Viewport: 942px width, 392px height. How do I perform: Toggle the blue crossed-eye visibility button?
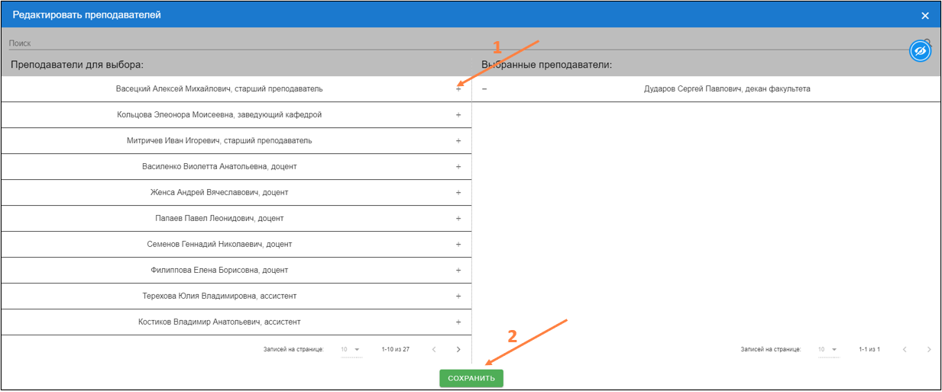(x=920, y=52)
